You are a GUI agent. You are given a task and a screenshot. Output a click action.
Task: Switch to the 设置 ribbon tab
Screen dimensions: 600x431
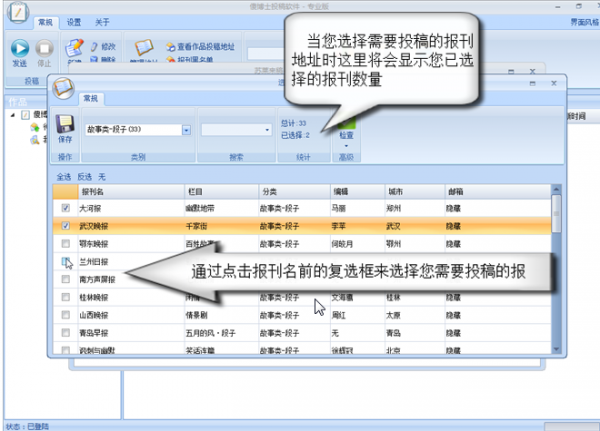click(74, 21)
